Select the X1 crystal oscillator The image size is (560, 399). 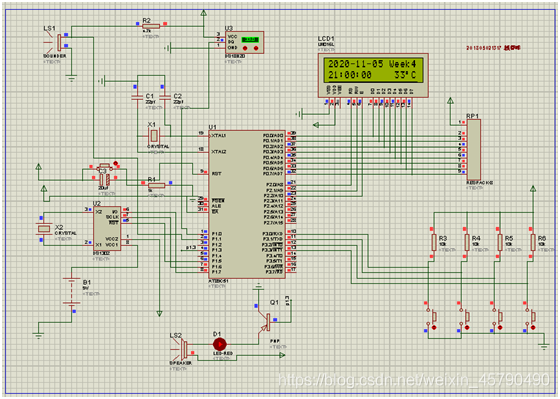pos(154,136)
